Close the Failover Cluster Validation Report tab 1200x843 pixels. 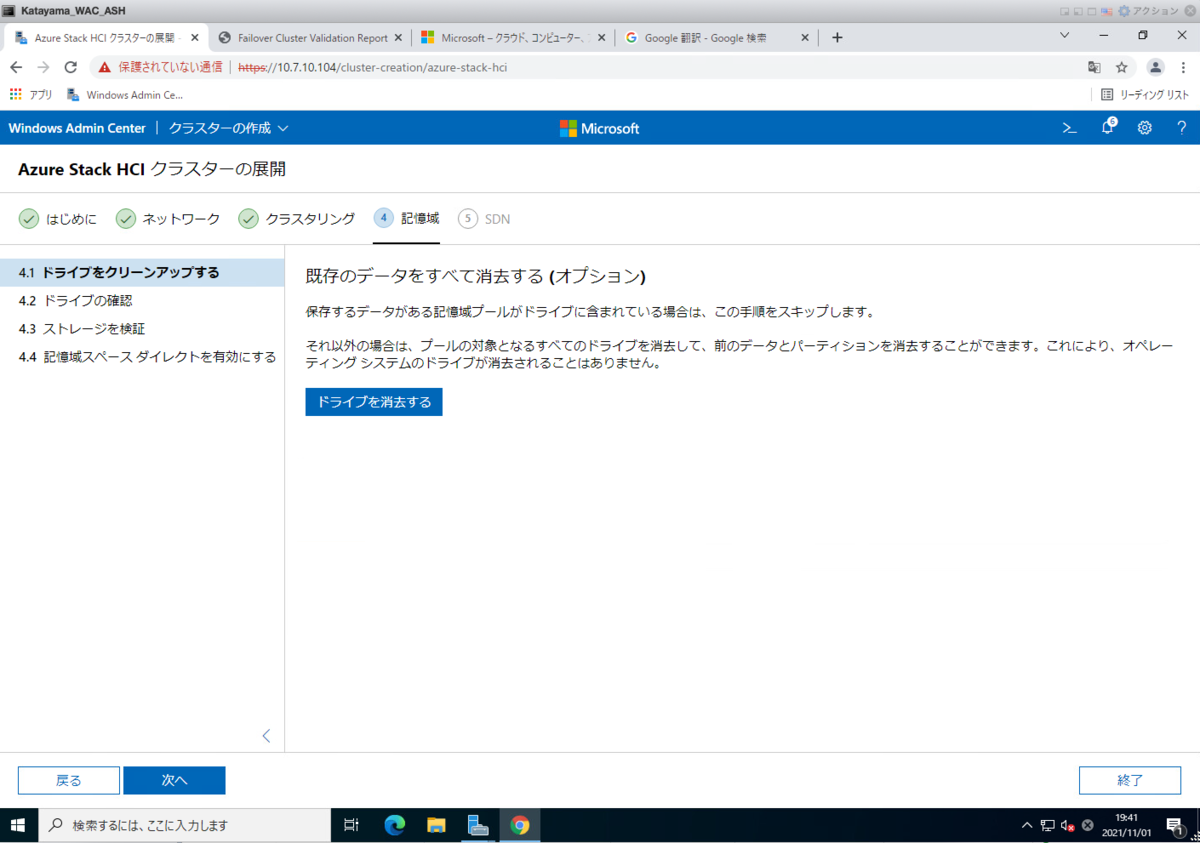[398, 38]
